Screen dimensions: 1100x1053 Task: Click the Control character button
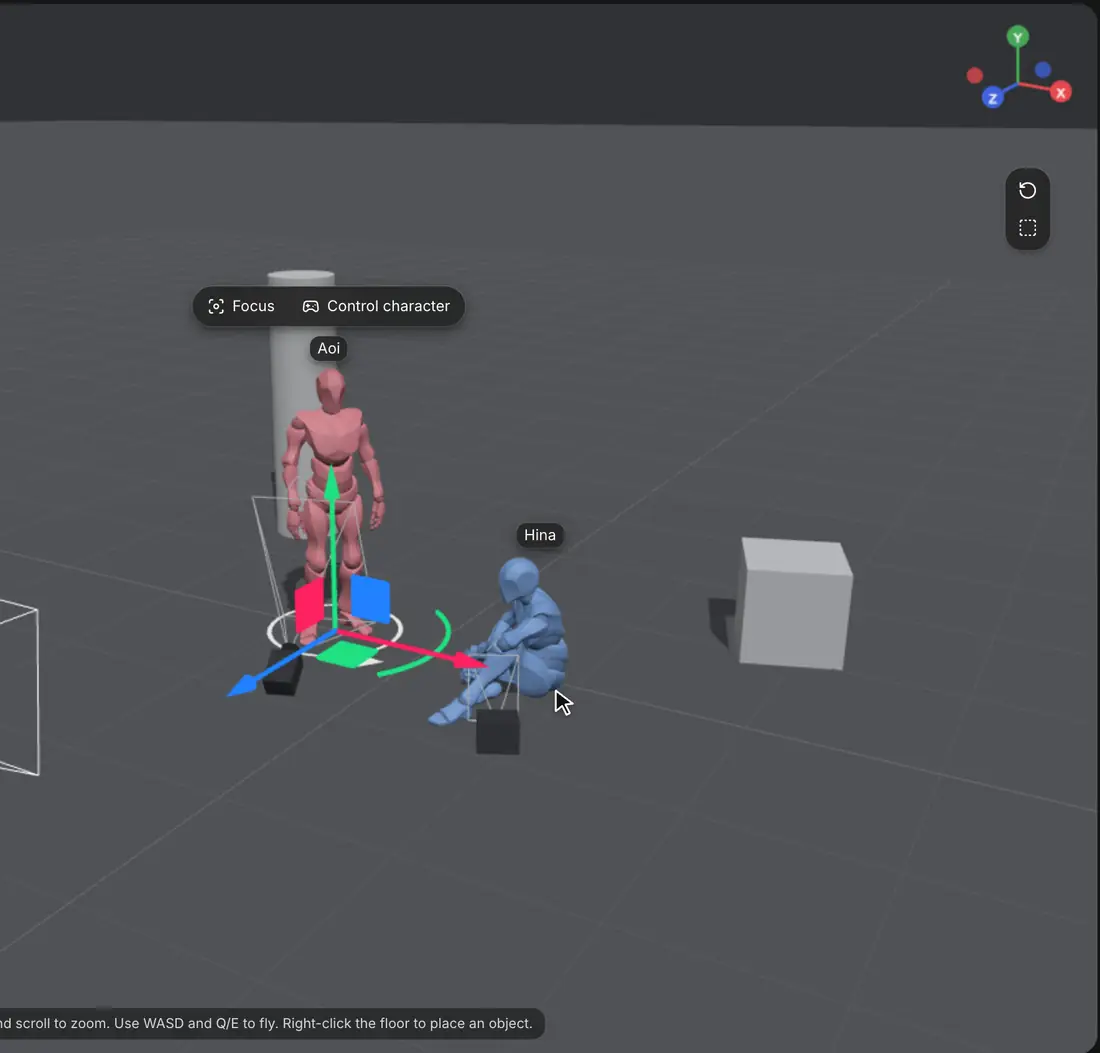click(x=376, y=306)
